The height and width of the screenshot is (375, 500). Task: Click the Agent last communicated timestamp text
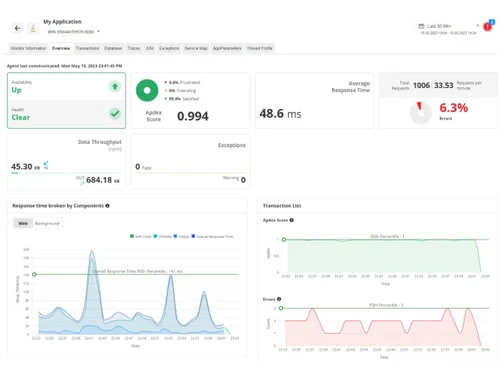[x=65, y=66]
